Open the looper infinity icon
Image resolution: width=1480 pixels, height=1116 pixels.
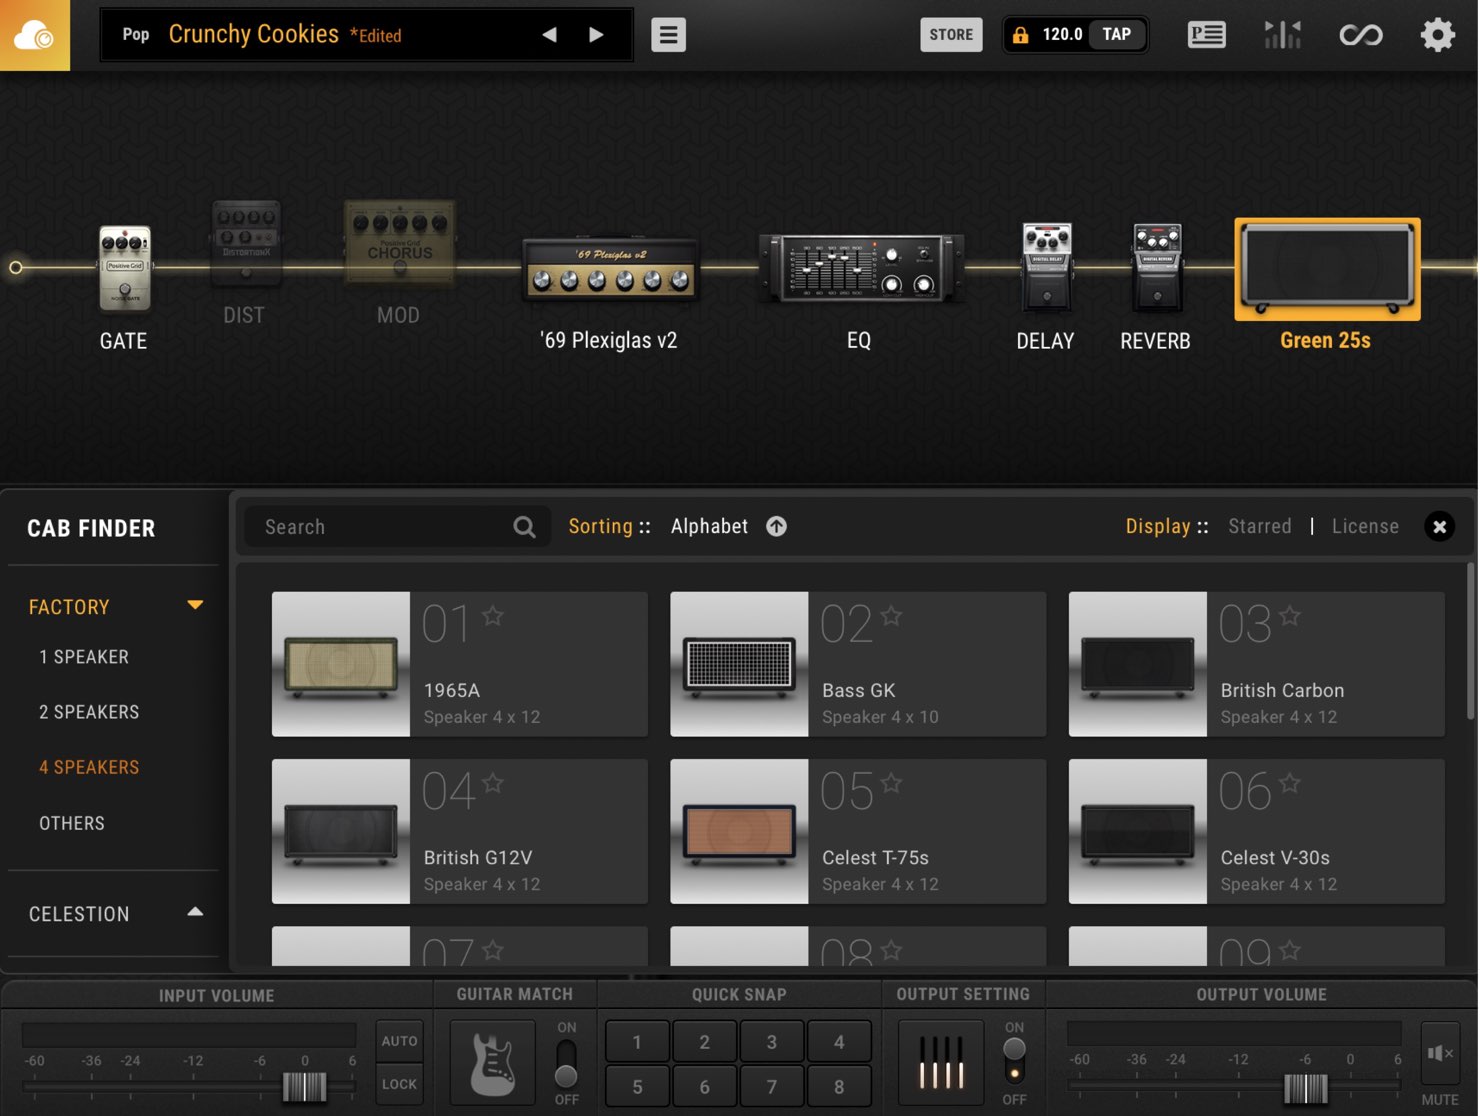(1360, 35)
